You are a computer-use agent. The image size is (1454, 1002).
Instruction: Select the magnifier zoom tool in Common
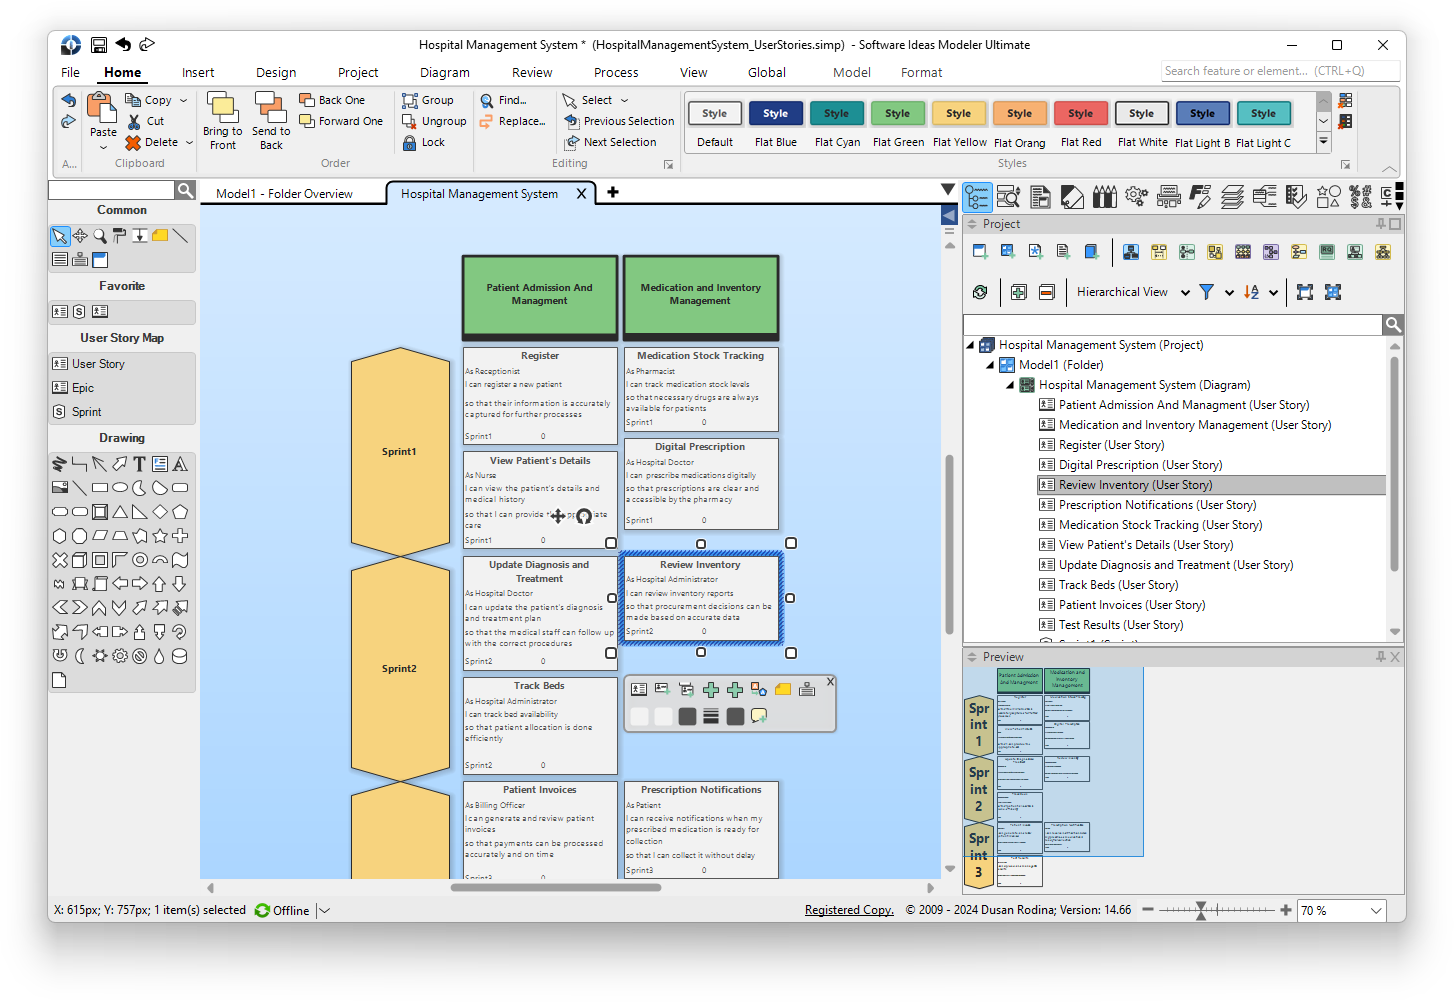pos(100,236)
